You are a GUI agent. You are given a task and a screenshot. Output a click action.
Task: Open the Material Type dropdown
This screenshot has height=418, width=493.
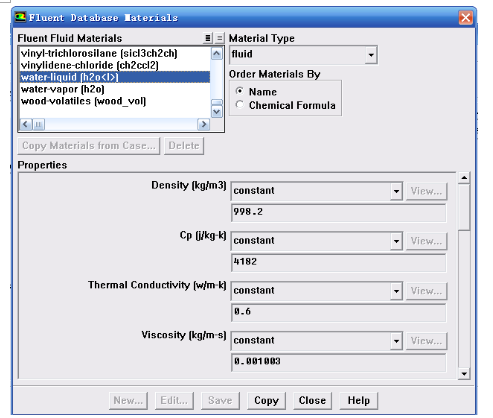coord(371,55)
